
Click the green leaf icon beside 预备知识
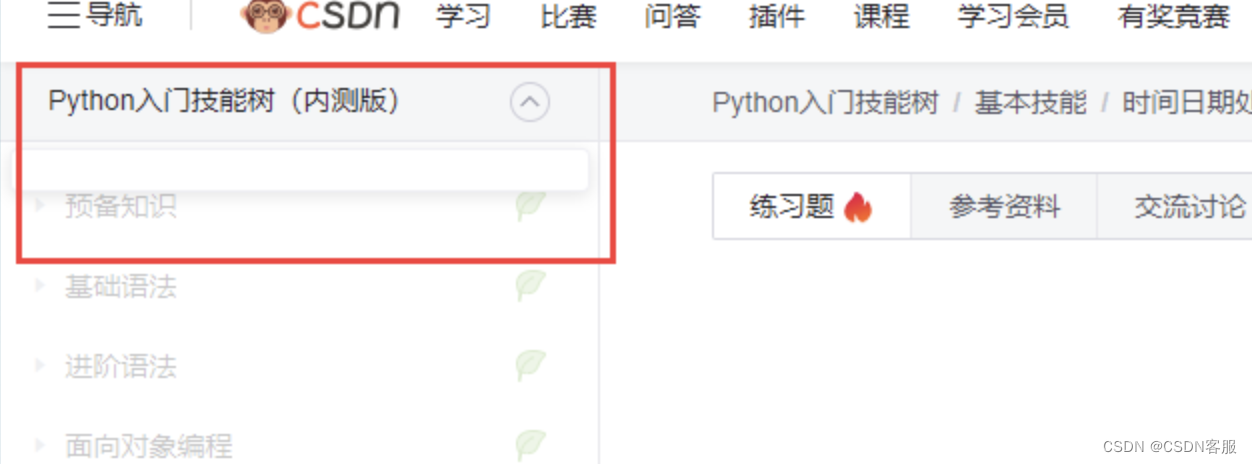click(x=530, y=206)
